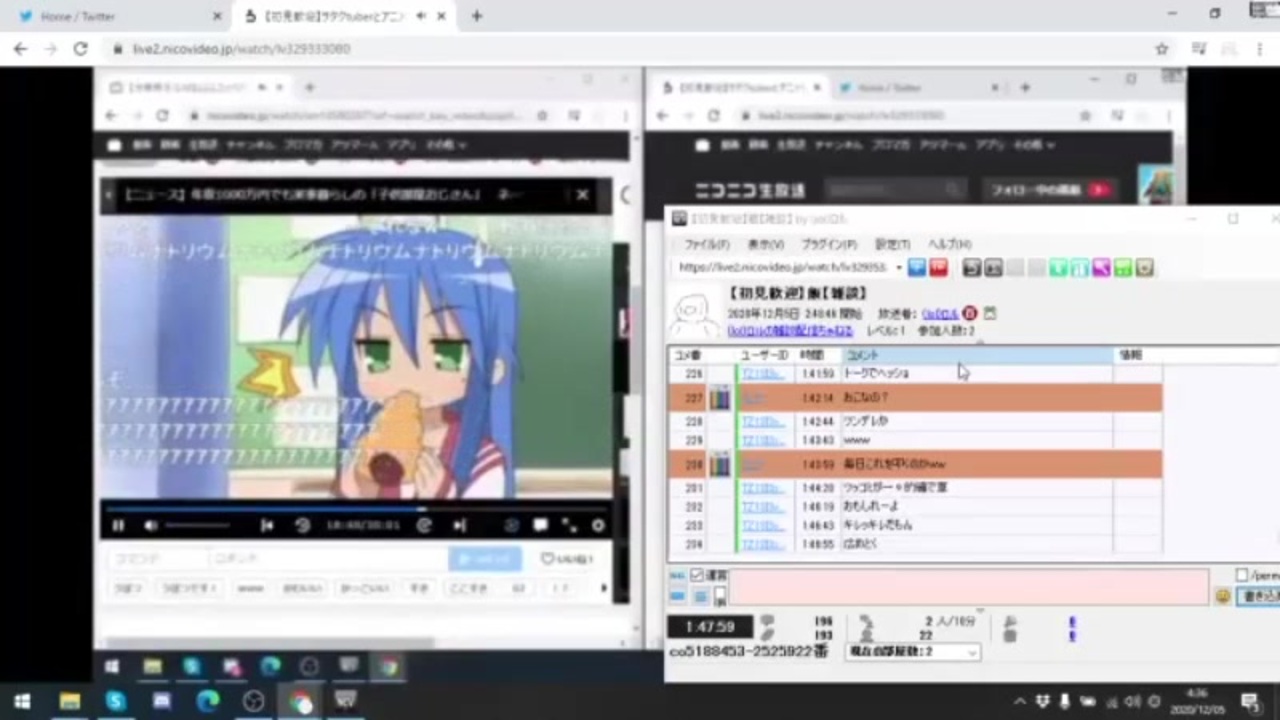The width and height of the screenshot is (1280, 720).
Task: Open the 表示 menu in NCV
Action: (766, 244)
